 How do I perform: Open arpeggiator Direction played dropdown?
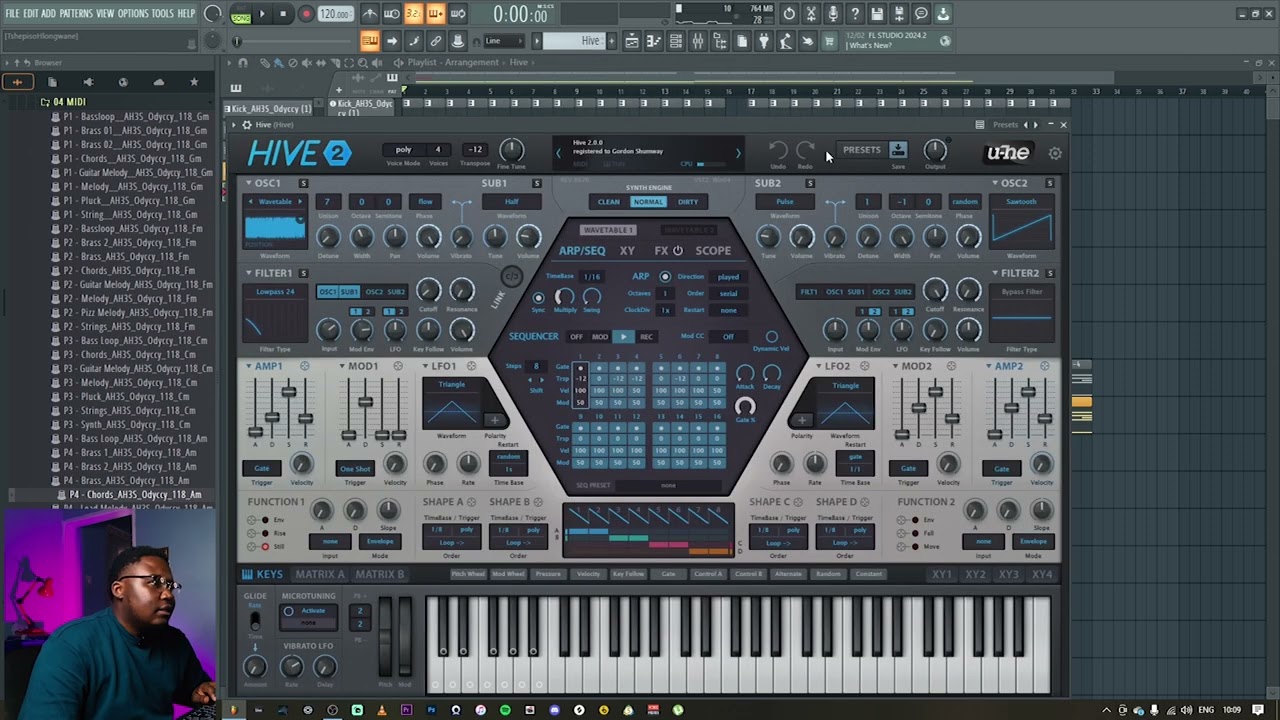tap(728, 277)
